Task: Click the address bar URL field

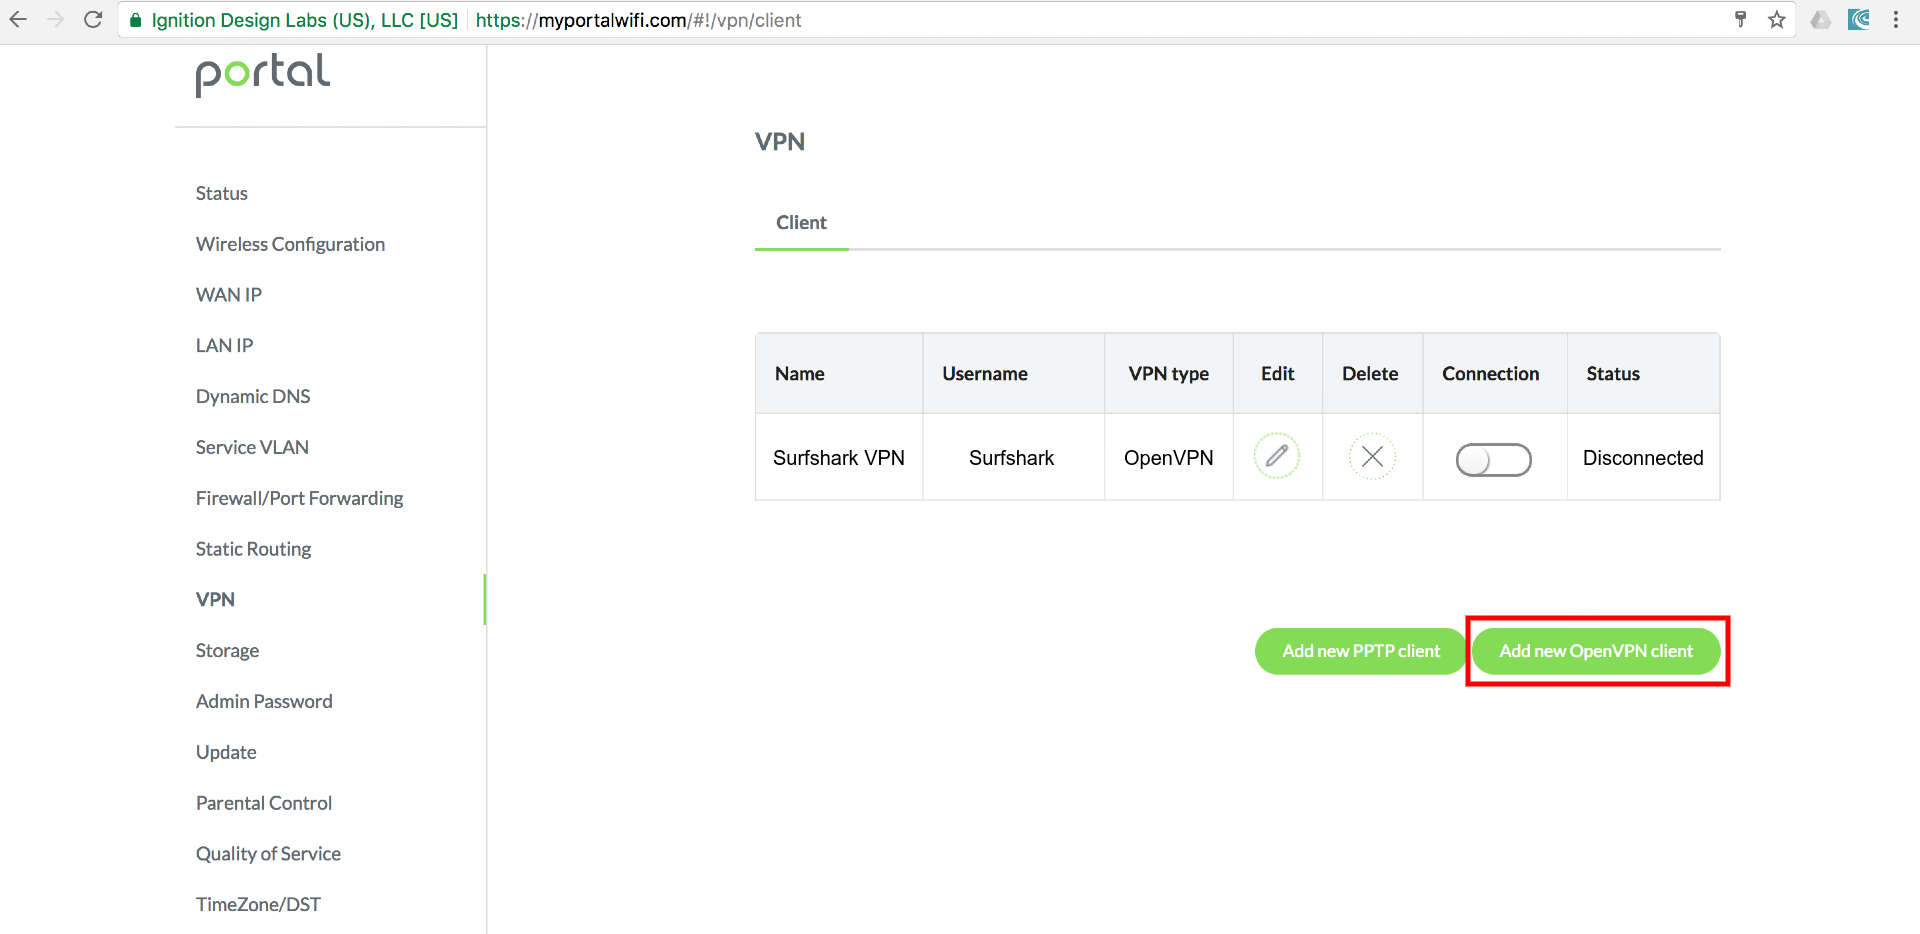Action: click(1000, 20)
